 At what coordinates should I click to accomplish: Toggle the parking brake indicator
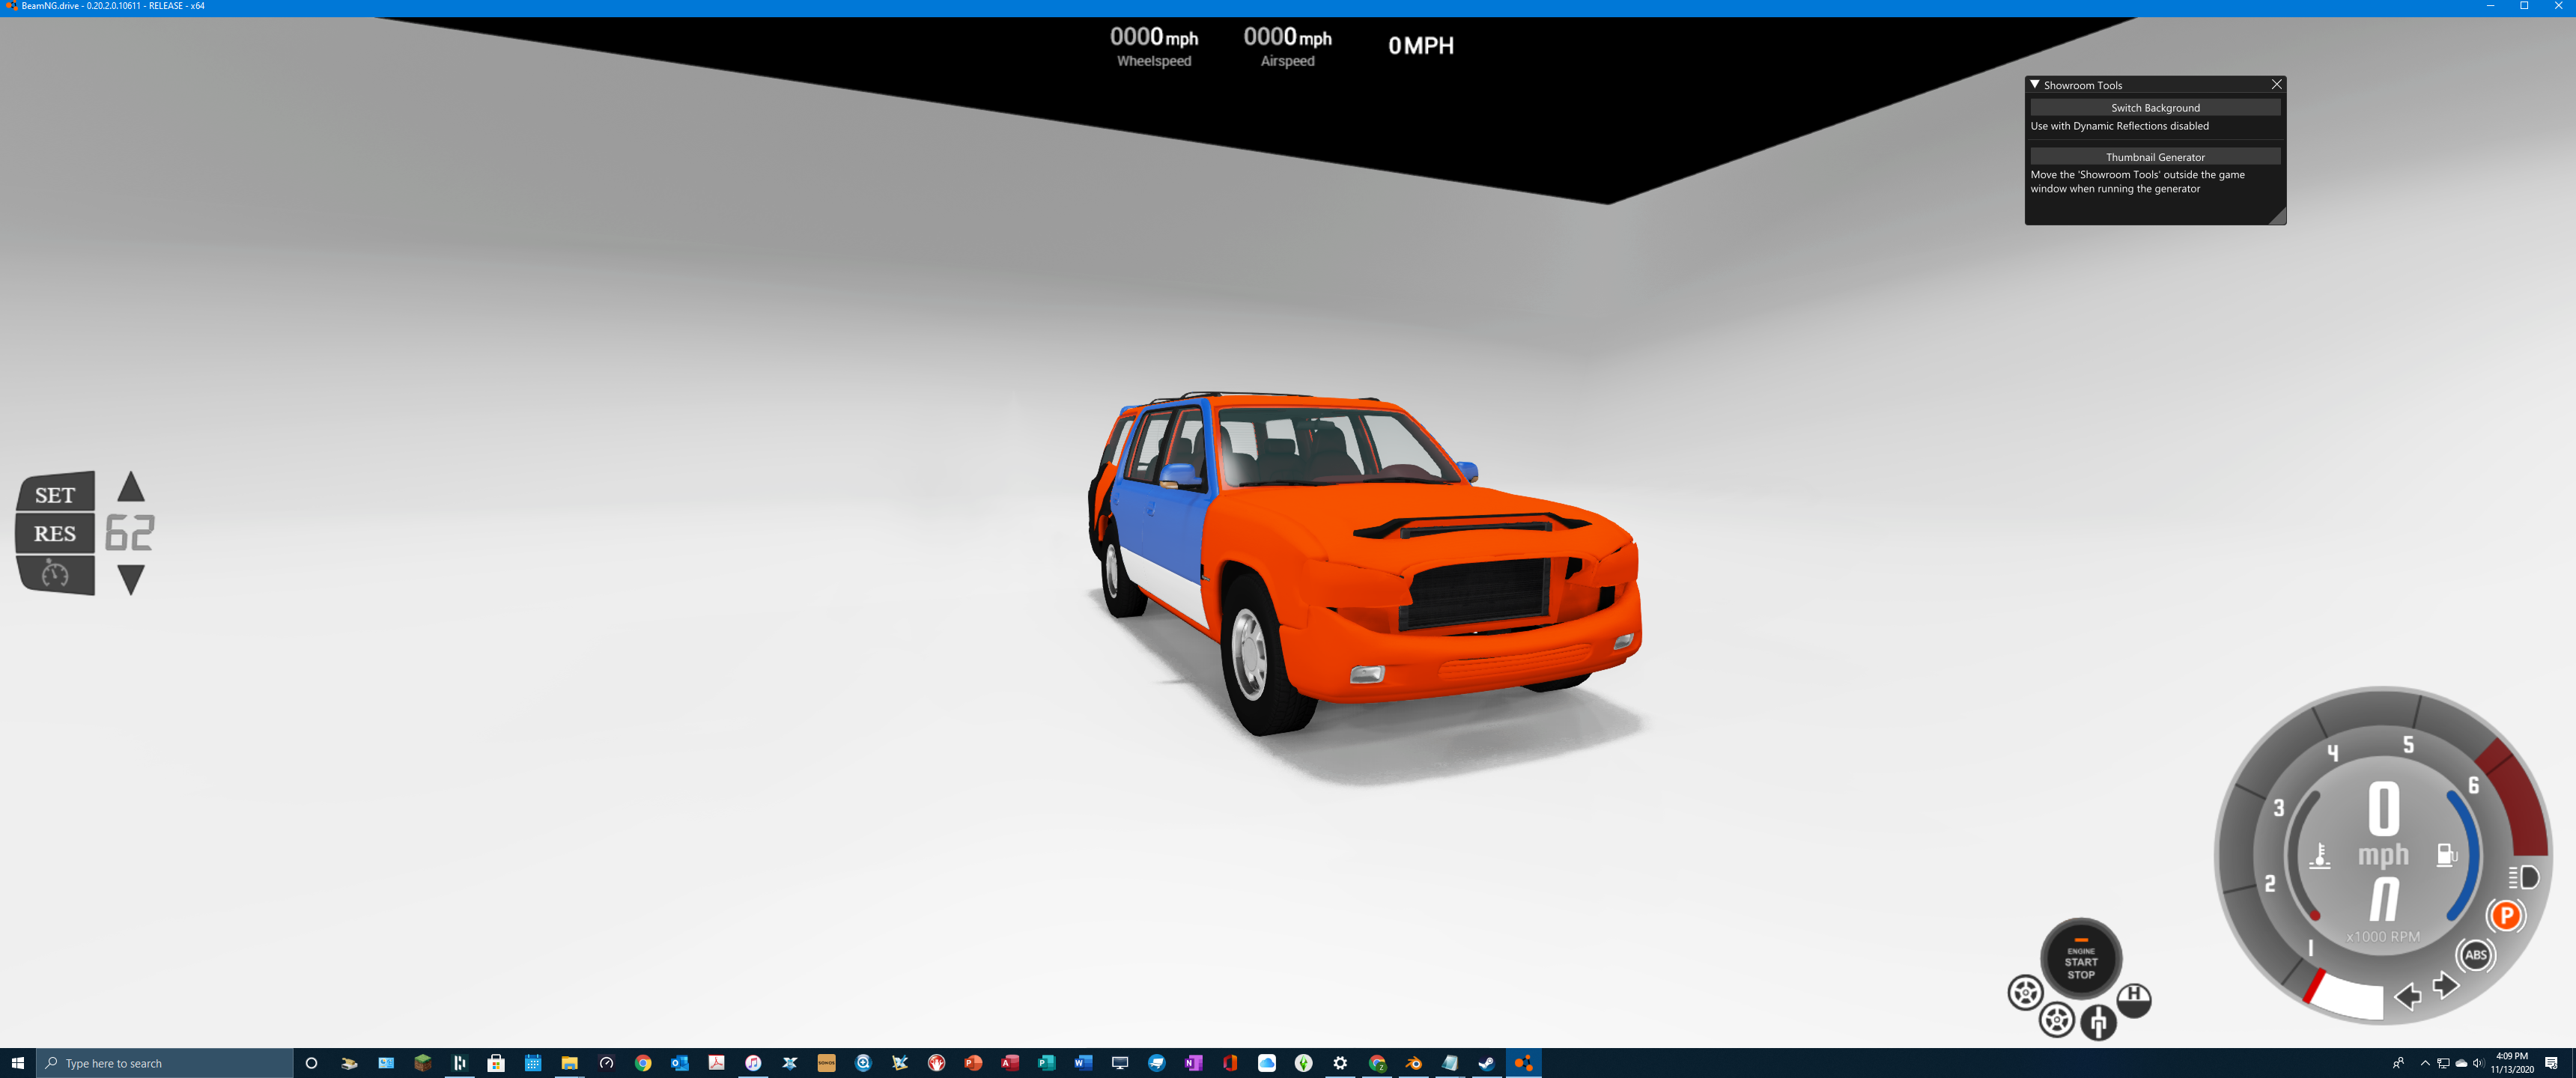pos(2506,915)
